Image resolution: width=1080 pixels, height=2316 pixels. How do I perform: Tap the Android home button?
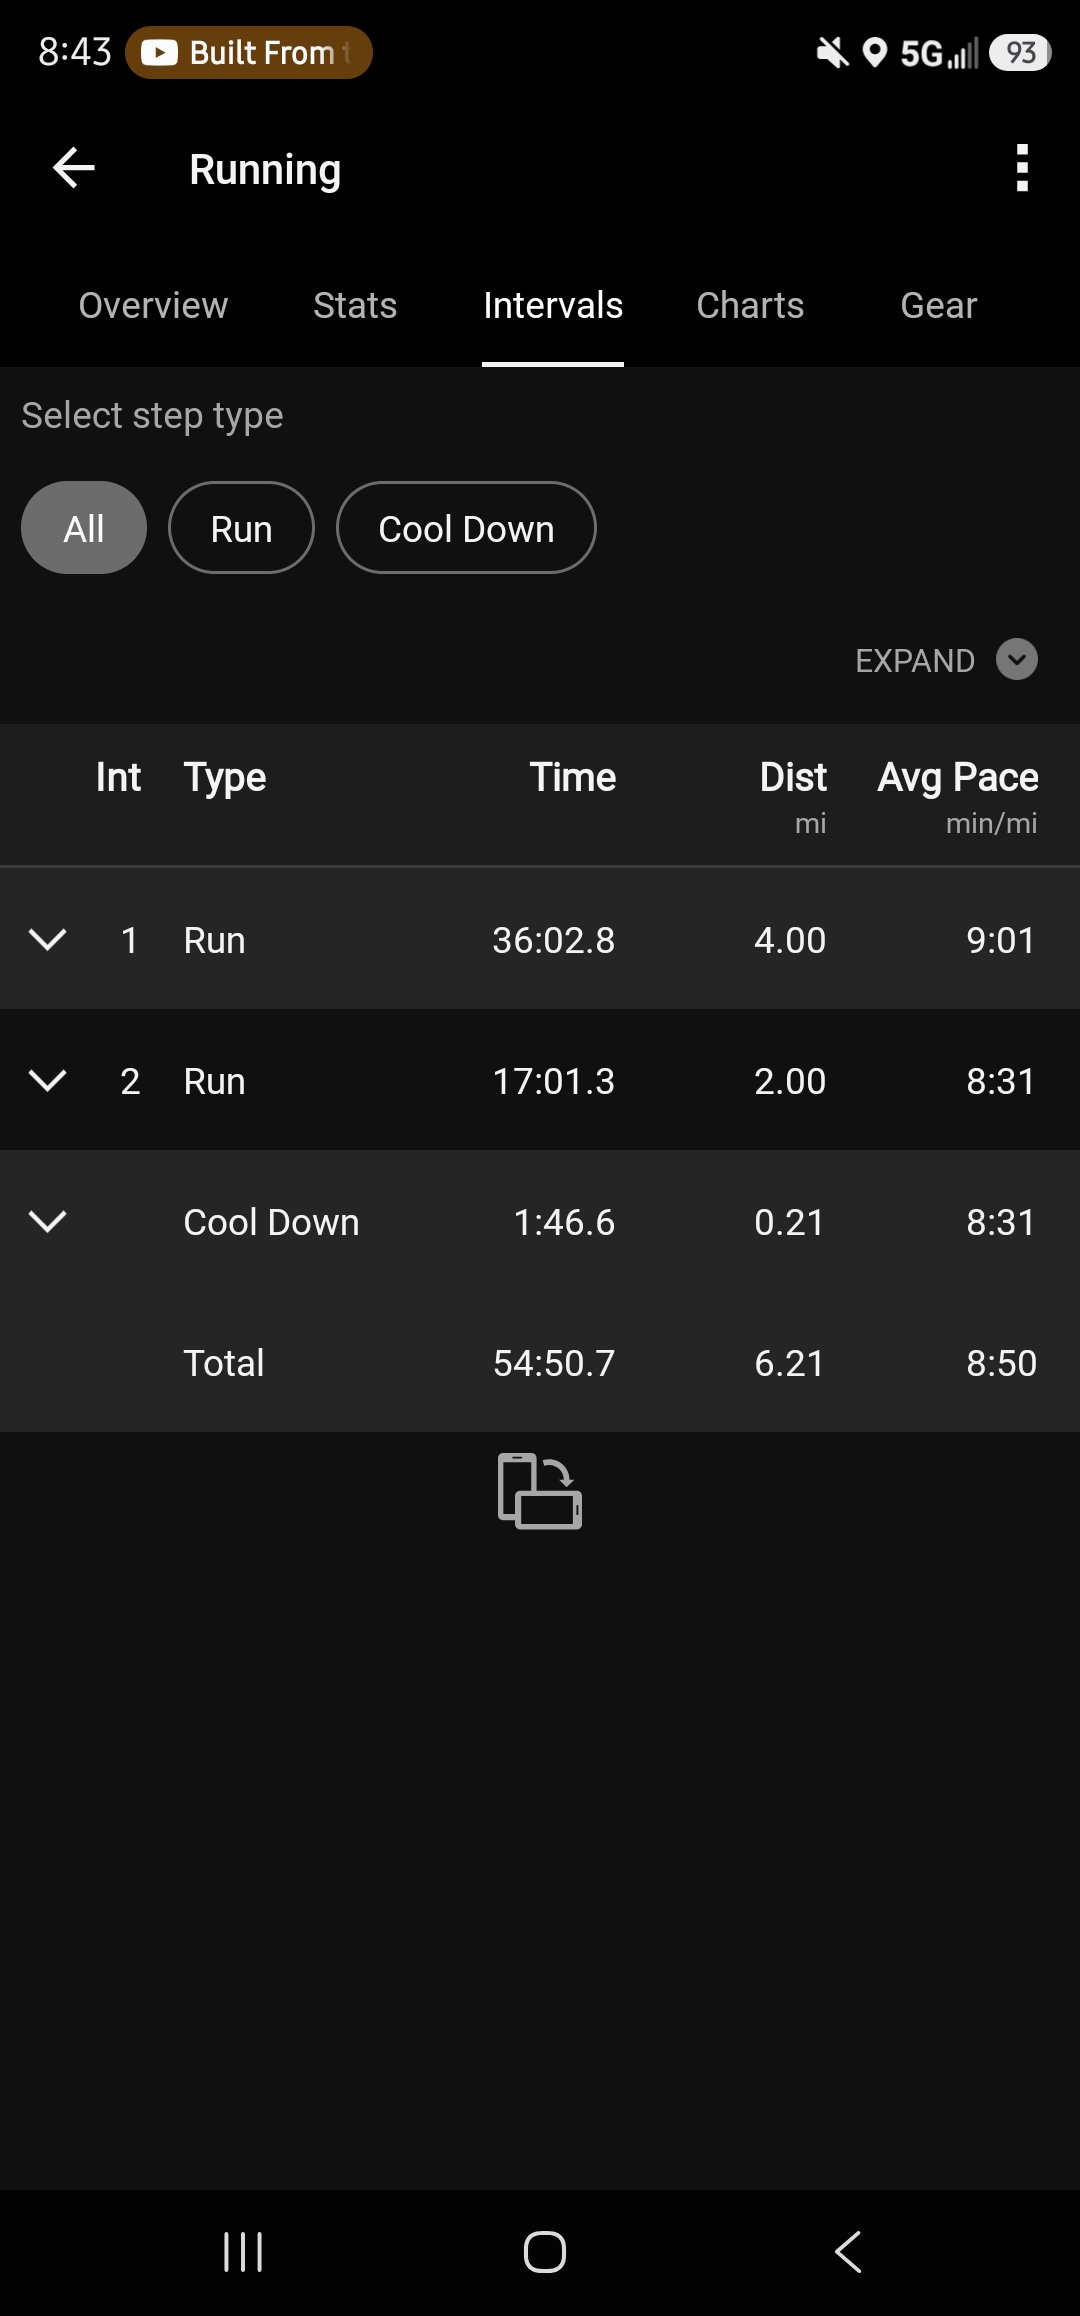click(545, 2252)
